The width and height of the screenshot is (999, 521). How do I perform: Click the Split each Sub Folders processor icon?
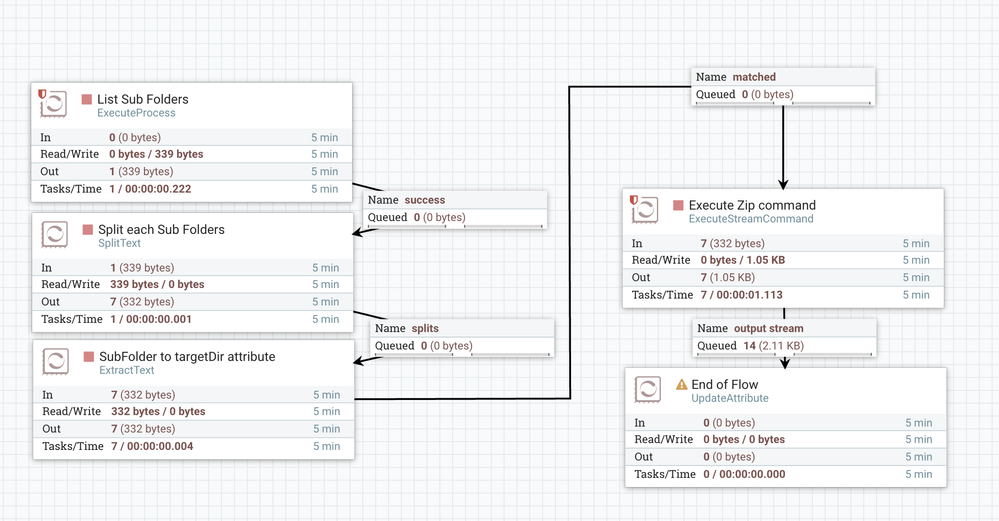tap(55, 235)
